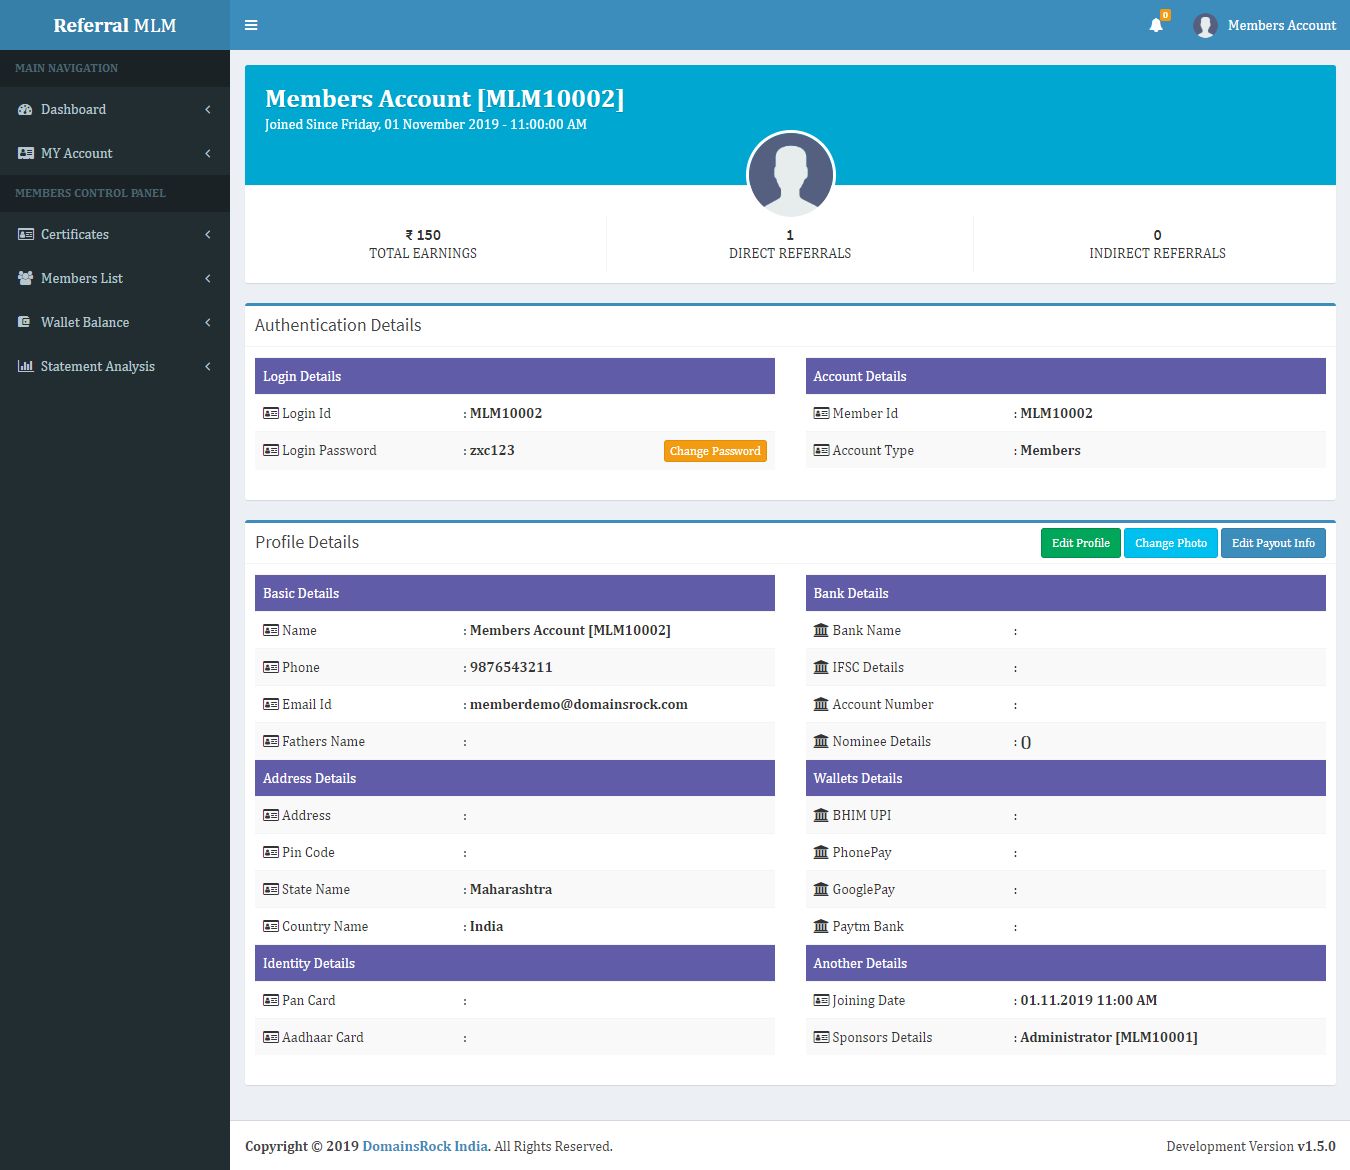Click the Direct Referrals count
1350x1170 pixels.
790,235
